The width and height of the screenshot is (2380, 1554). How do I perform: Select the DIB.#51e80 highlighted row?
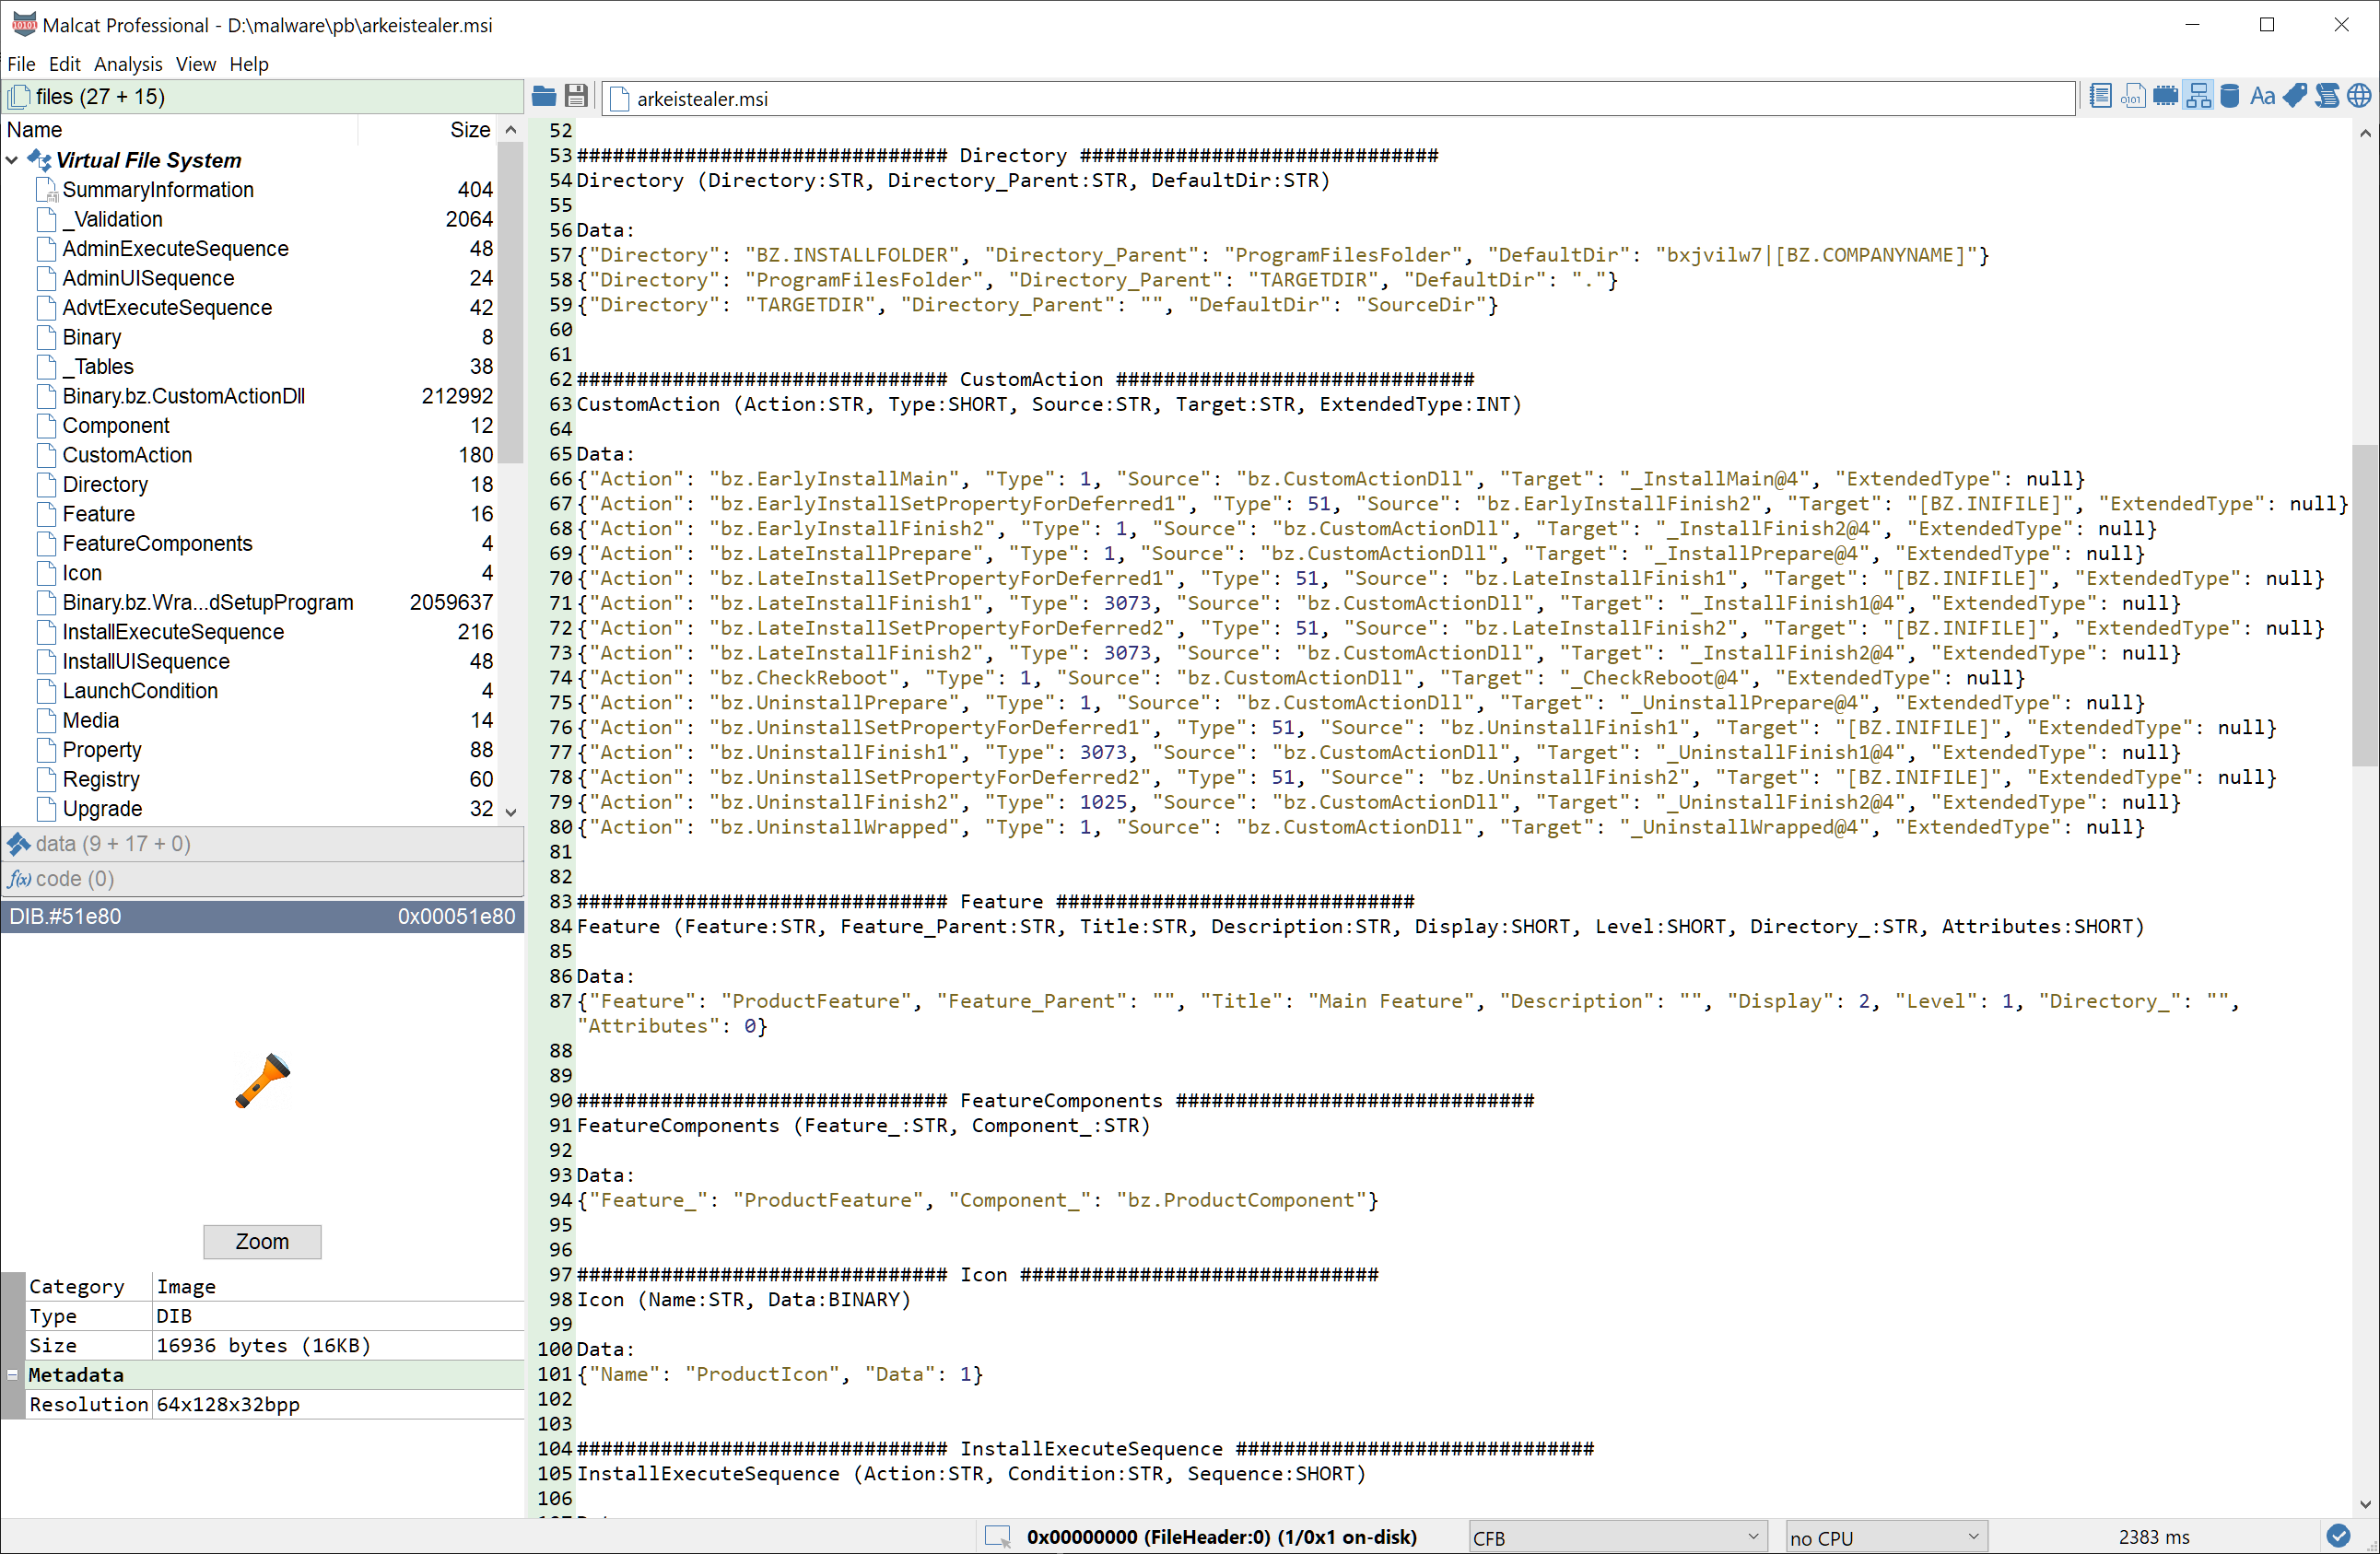(x=262, y=917)
